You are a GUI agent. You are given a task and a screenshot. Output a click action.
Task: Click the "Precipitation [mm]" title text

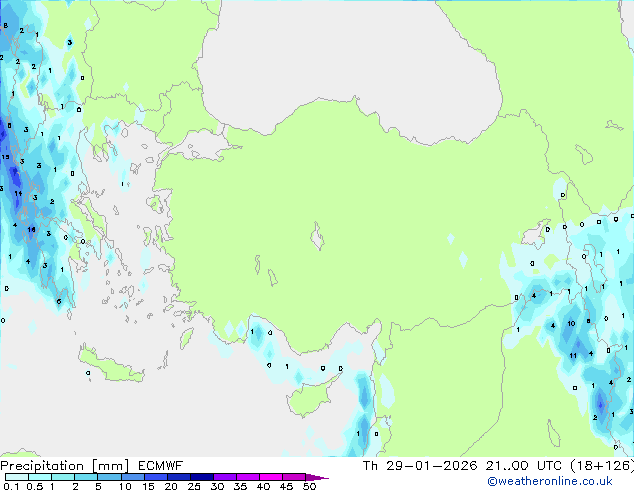[x=64, y=466]
